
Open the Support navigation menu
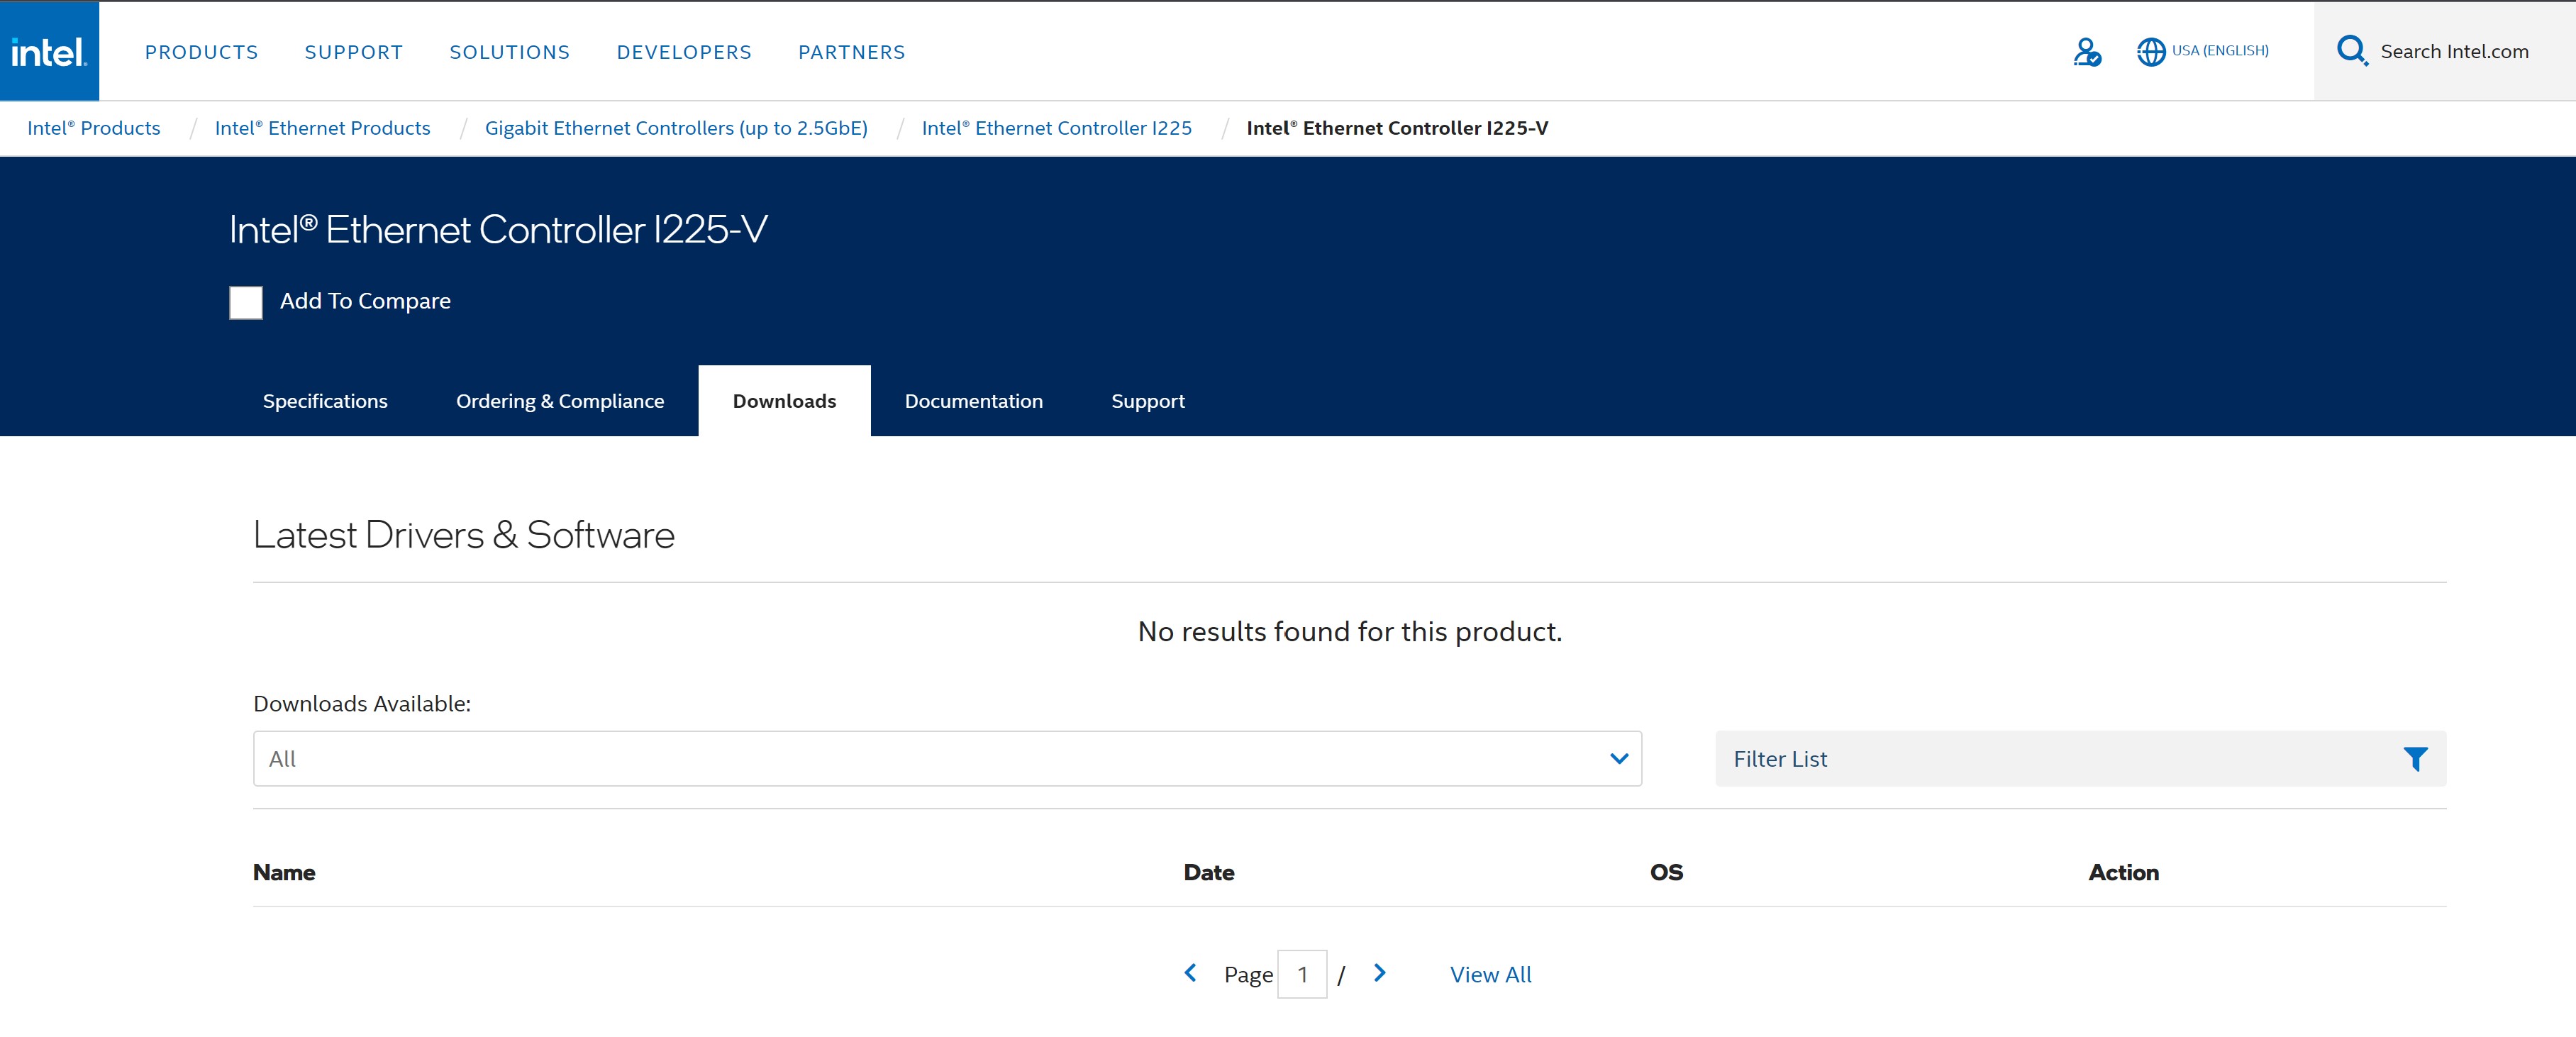coord(353,52)
